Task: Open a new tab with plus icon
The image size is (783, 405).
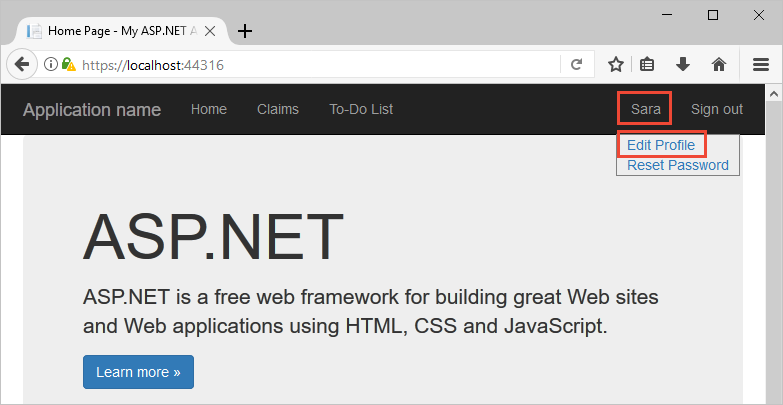Action: click(245, 31)
